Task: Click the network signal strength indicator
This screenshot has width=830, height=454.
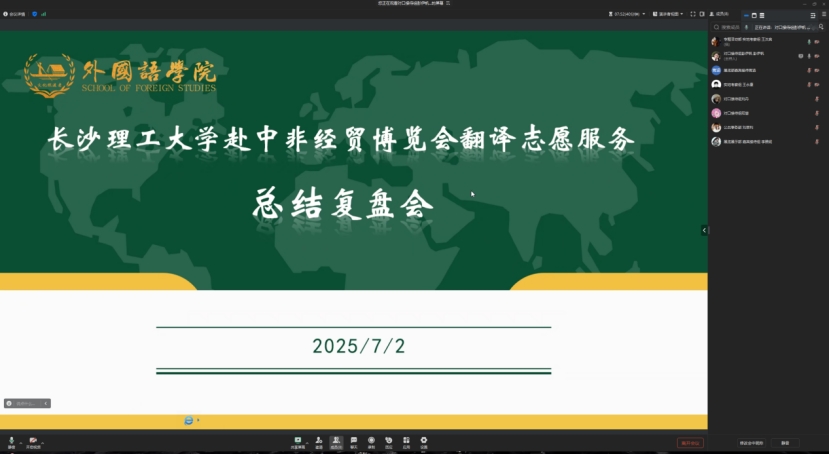Action: tap(44, 14)
